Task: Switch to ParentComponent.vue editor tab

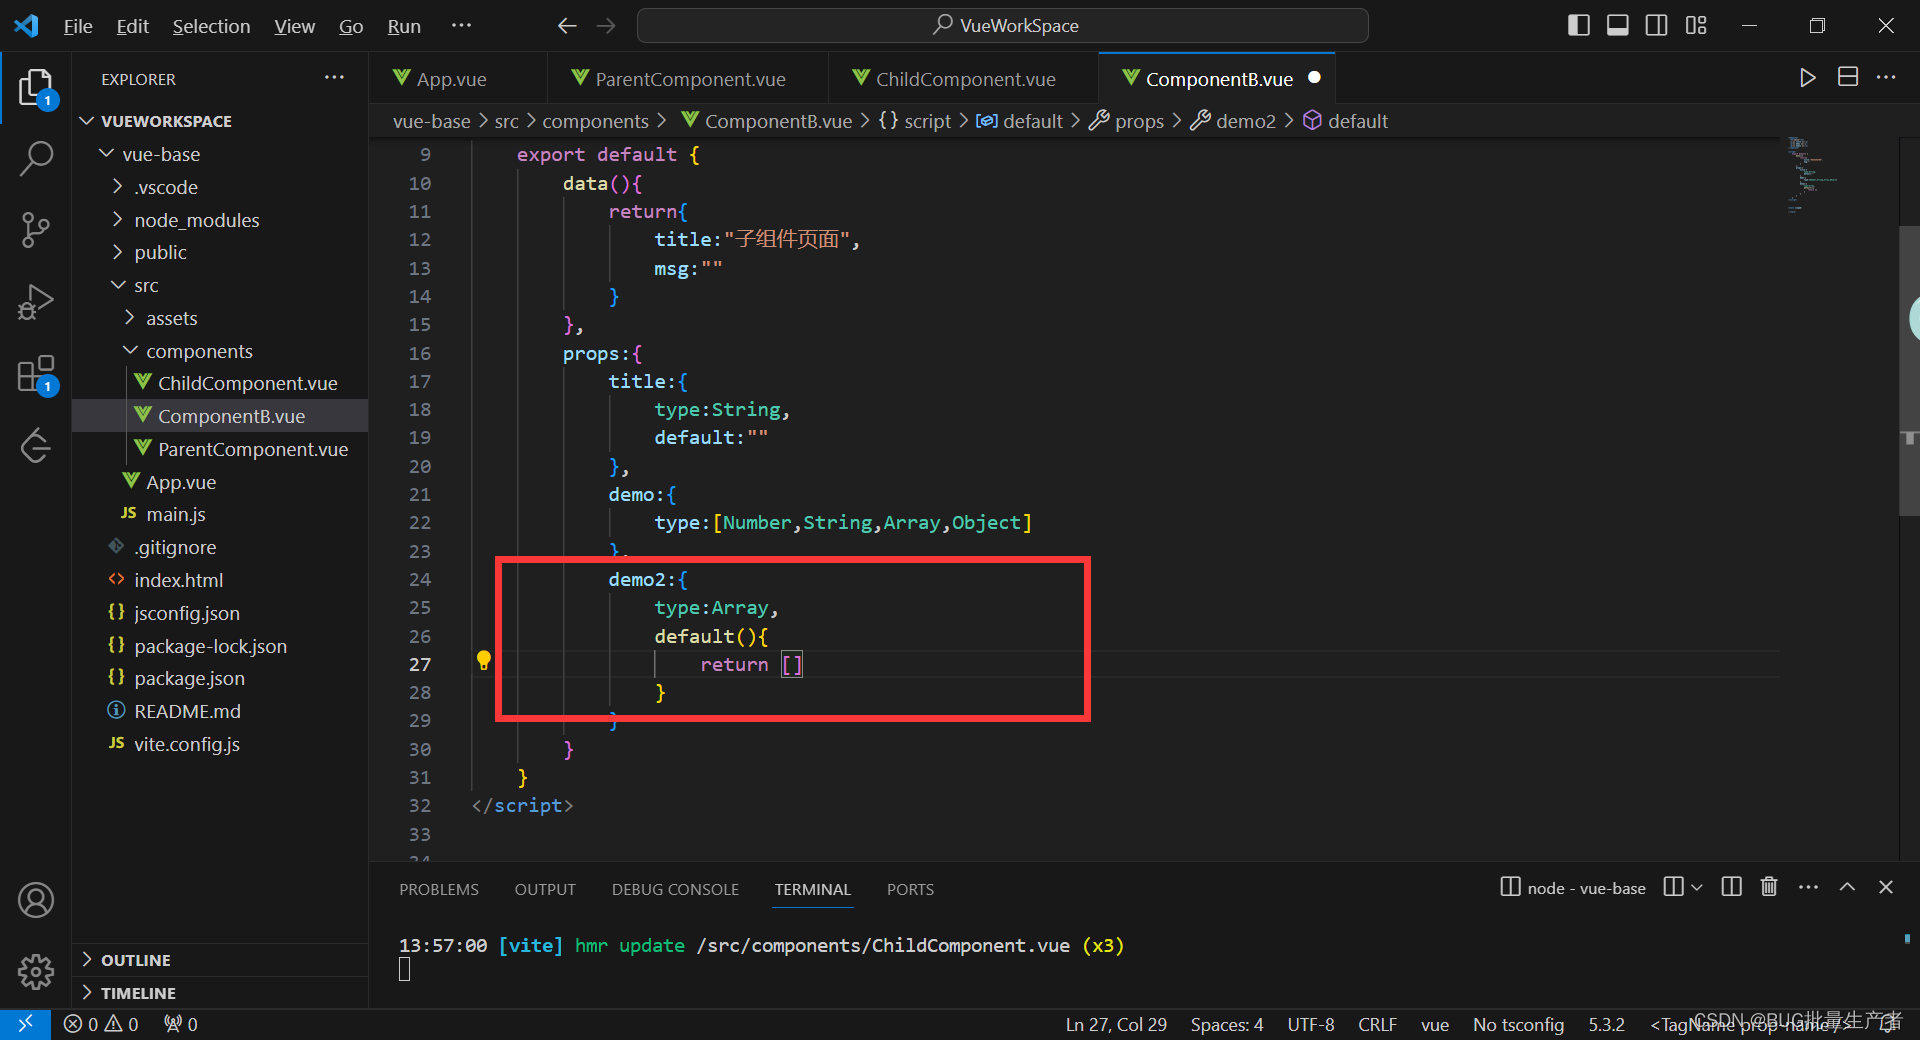Action: [688, 78]
